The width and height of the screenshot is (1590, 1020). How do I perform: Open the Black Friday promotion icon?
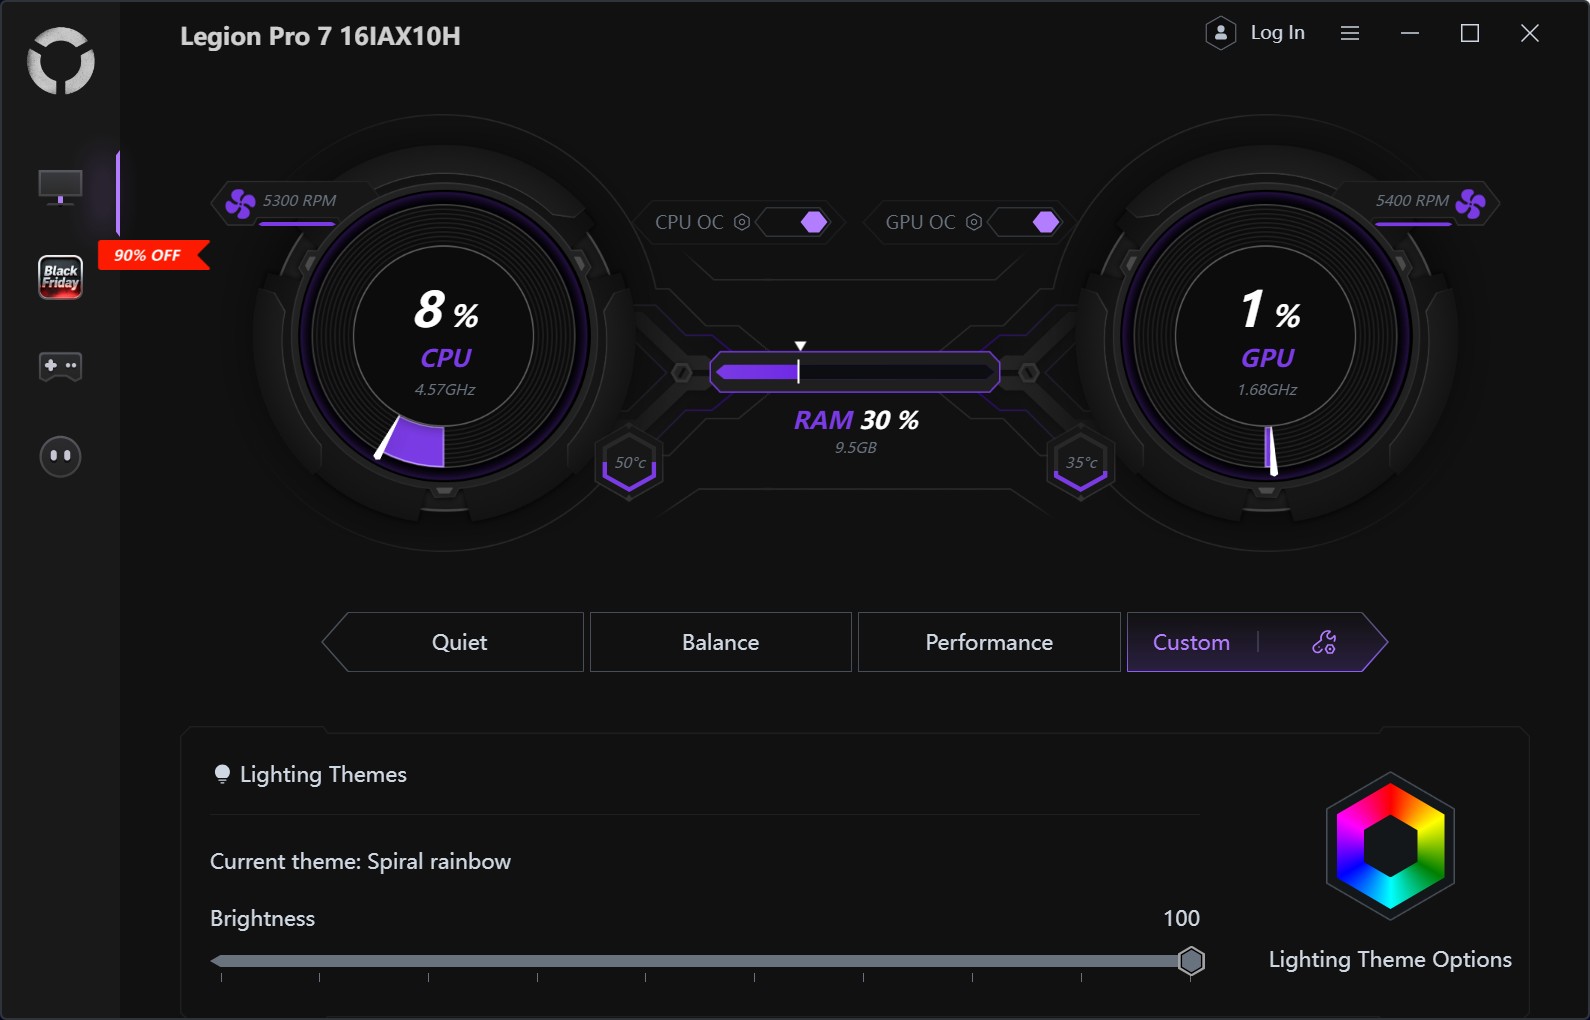[x=60, y=277]
